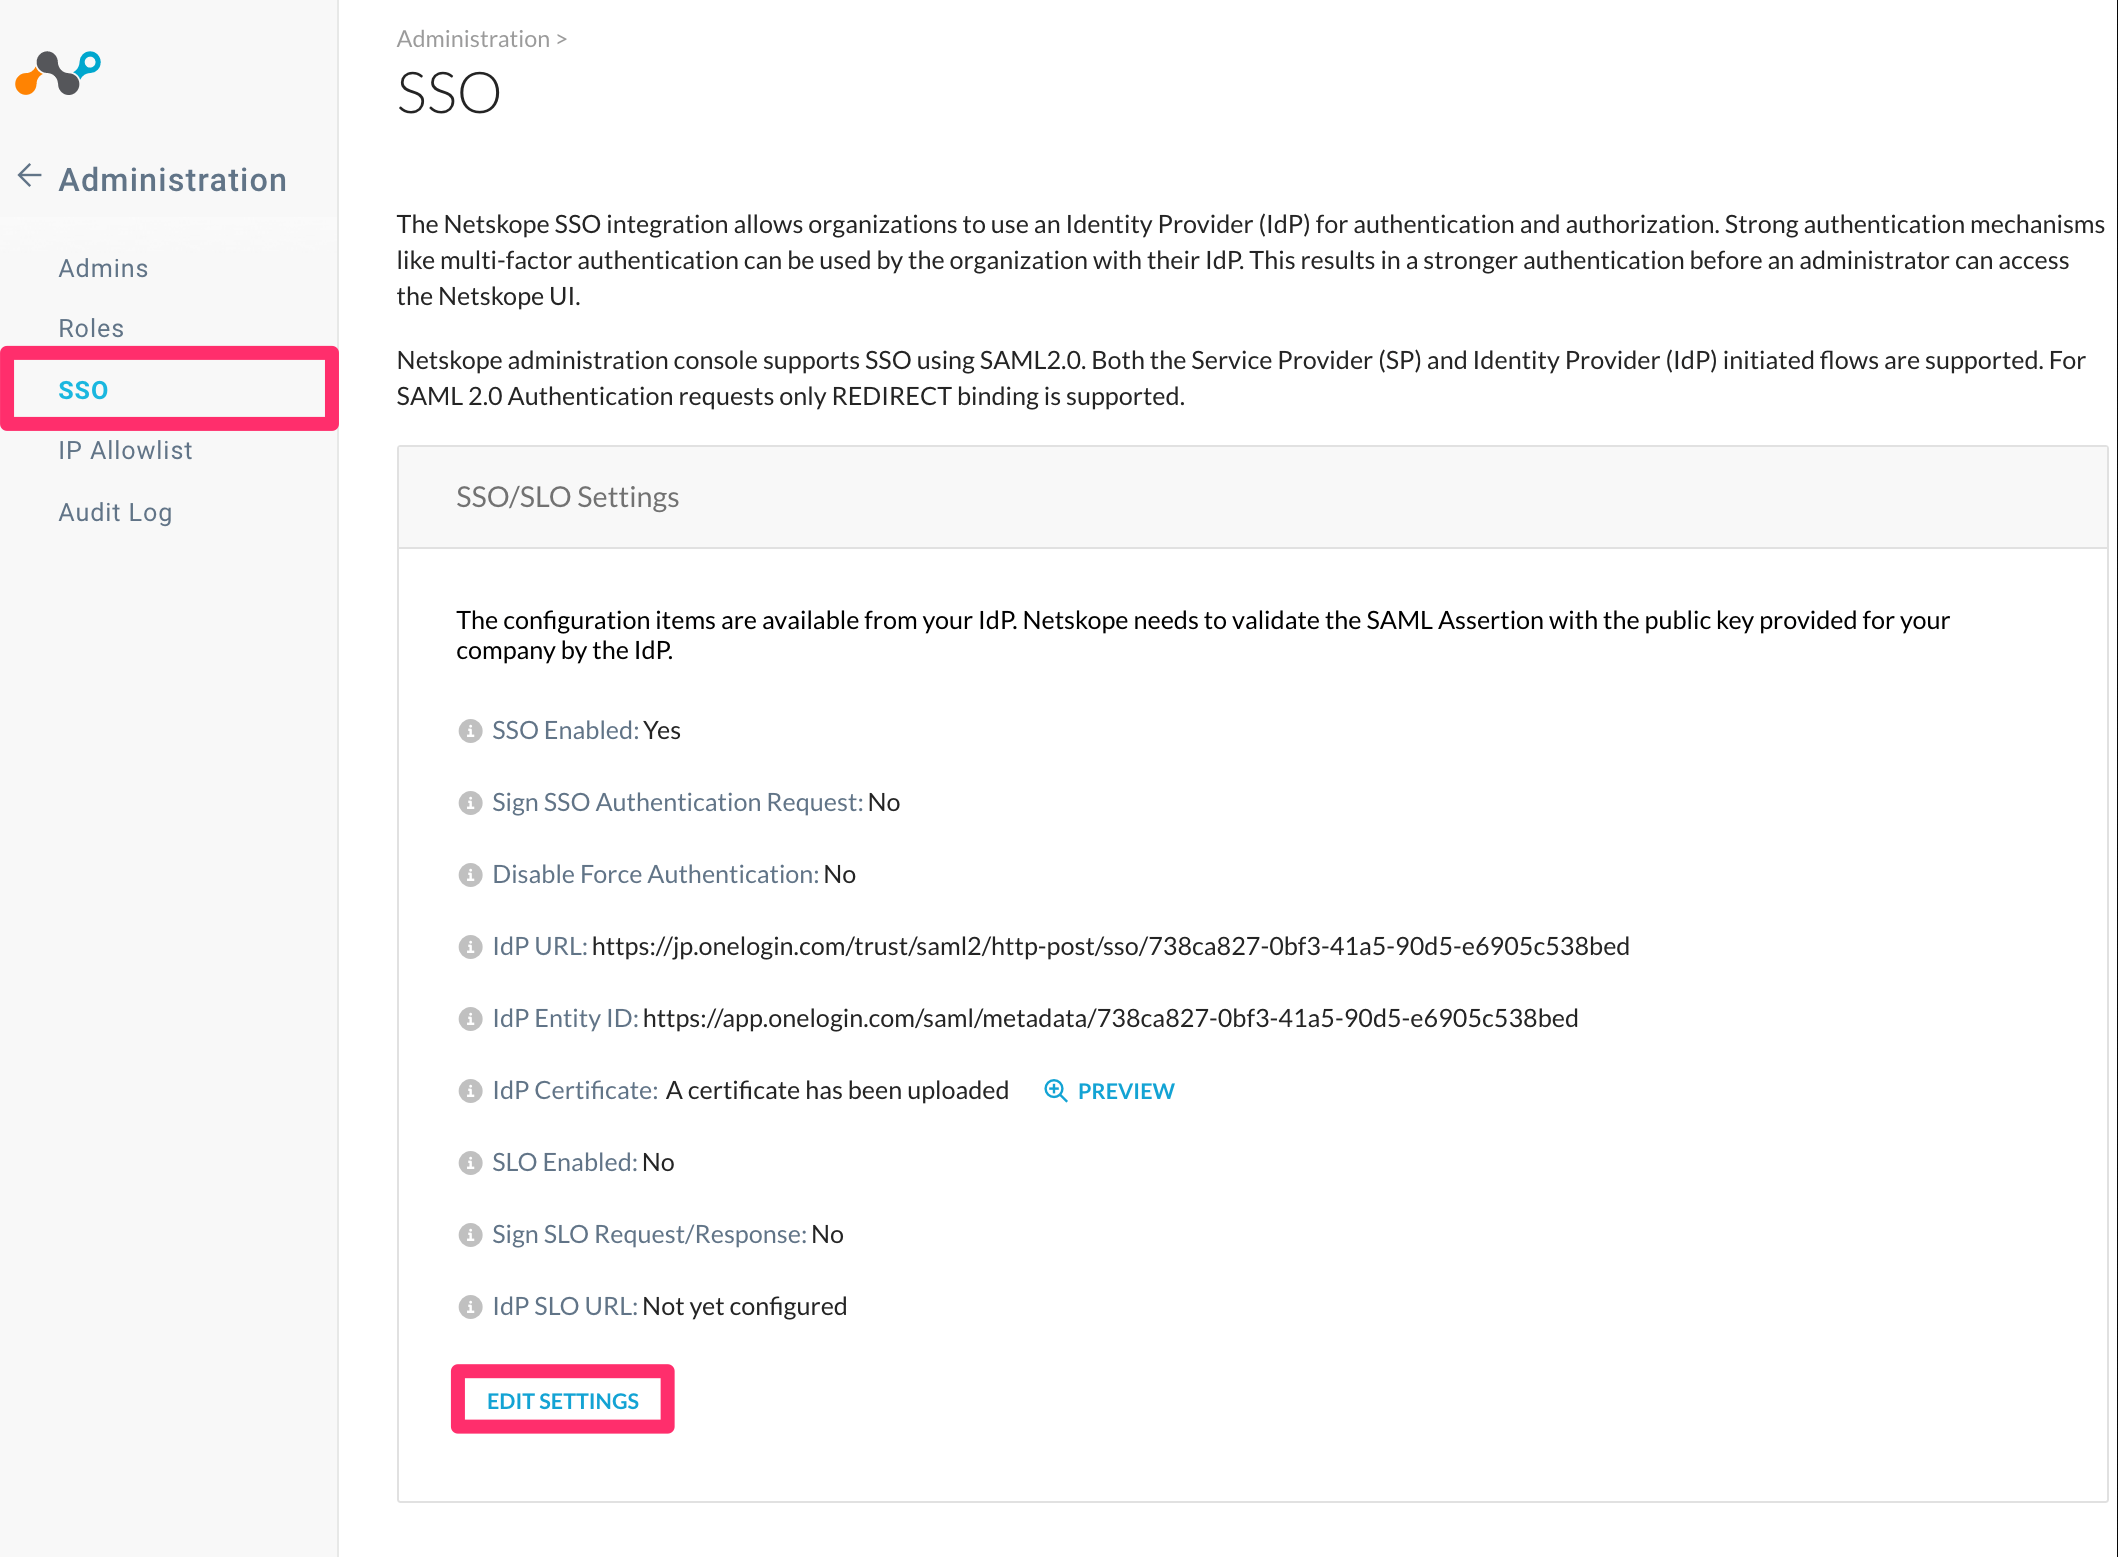Click the IdP Entity ID metadata URL
Viewport: 2118px width, 1557px height.
pos(1110,1018)
